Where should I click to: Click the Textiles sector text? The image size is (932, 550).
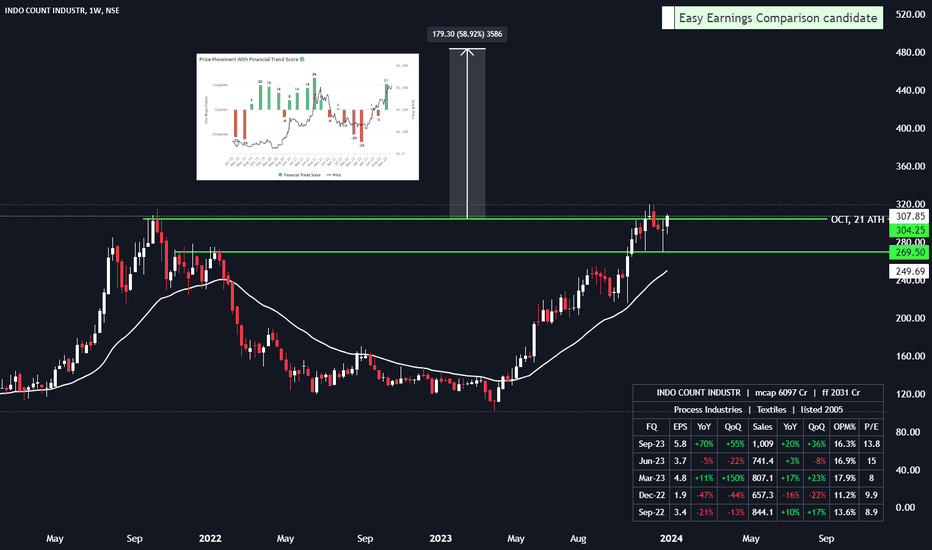point(772,410)
